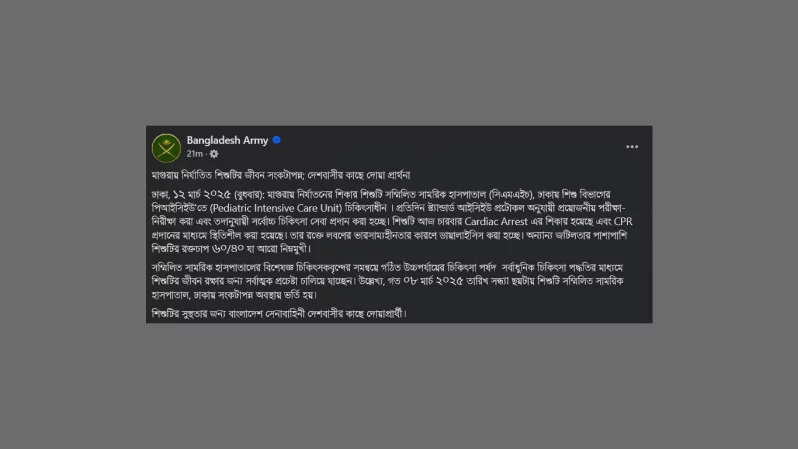
Task: Click the blood pressure value ৬০/৪০
Action: tap(228, 248)
